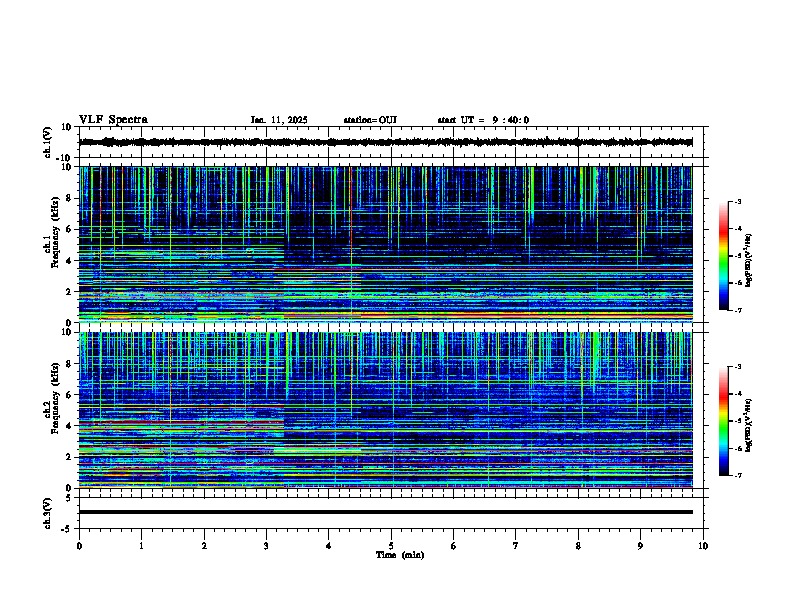Click the color scale bar beside ch.1 spectrogram

pyautogui.click(x=723, y=256)
